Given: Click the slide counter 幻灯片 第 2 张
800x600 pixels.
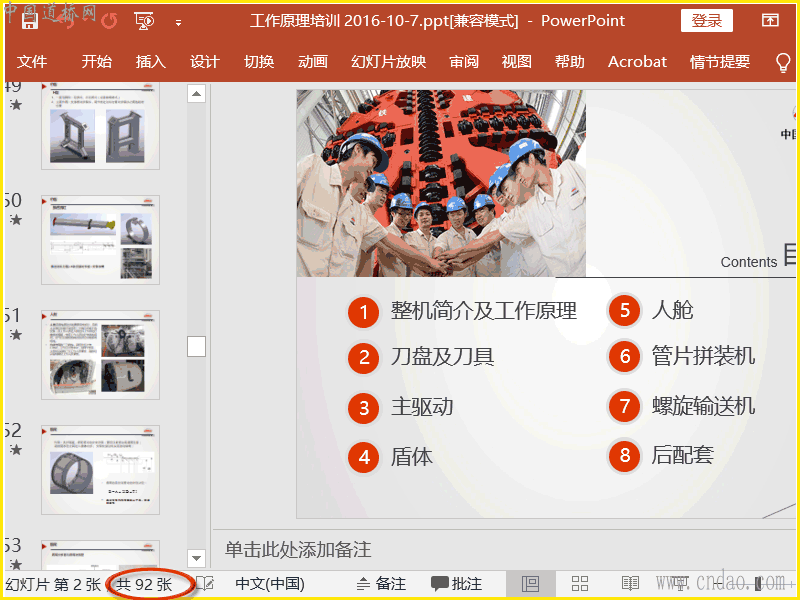Looking at the screenshot, I should click(x=53, y=584).
